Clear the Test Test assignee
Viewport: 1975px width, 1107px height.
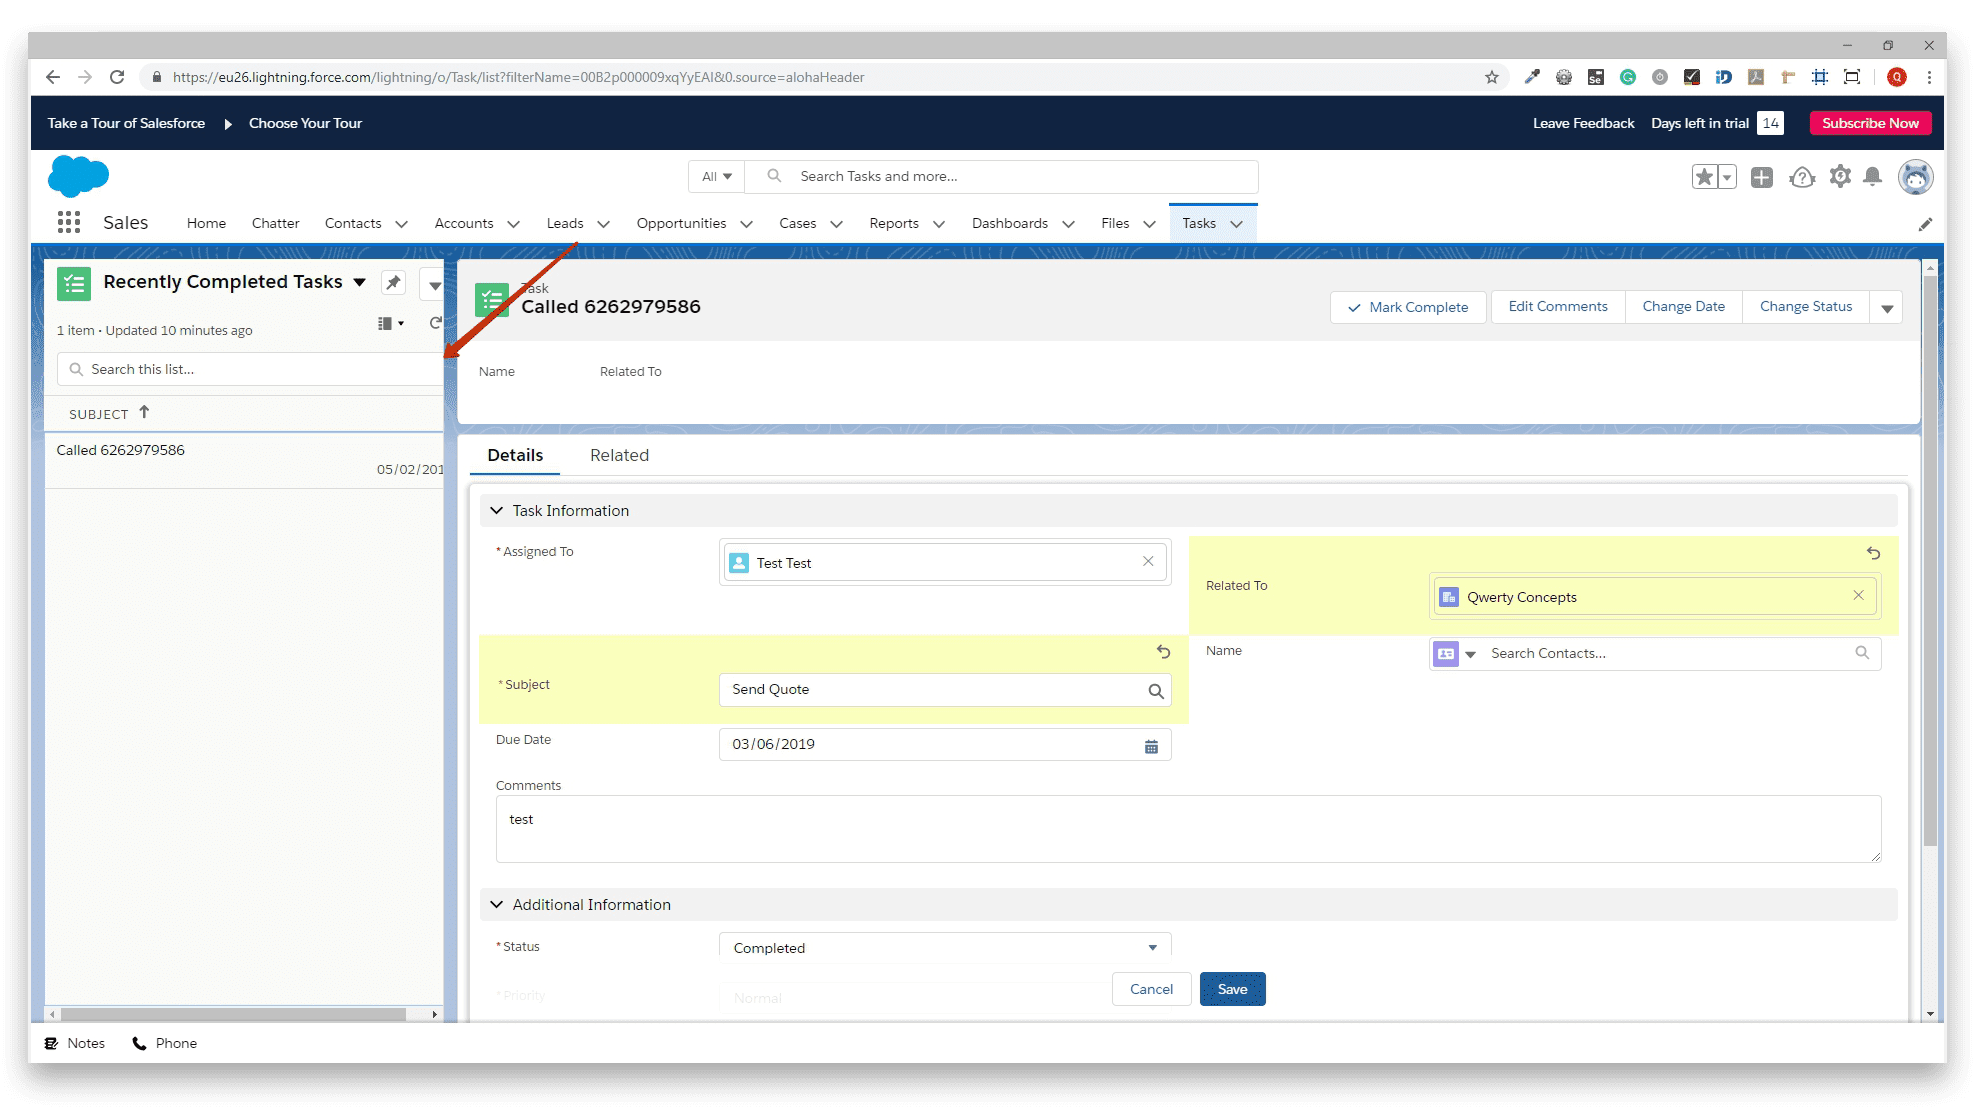point(1148,562)
